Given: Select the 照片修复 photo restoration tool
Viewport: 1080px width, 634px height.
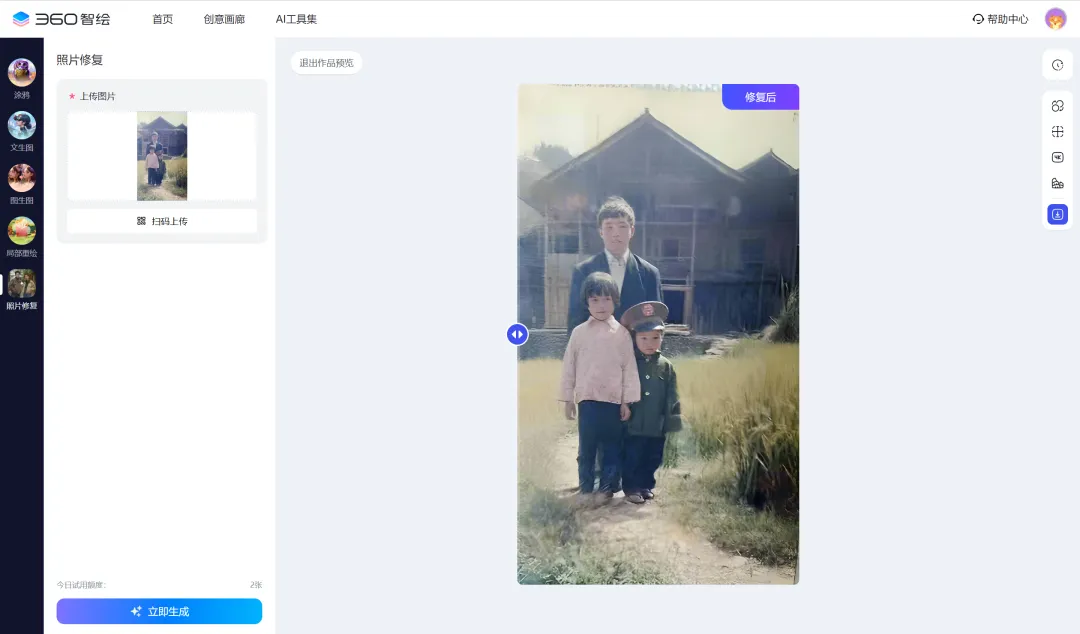Looking at the screenshot, I should 21,285.
